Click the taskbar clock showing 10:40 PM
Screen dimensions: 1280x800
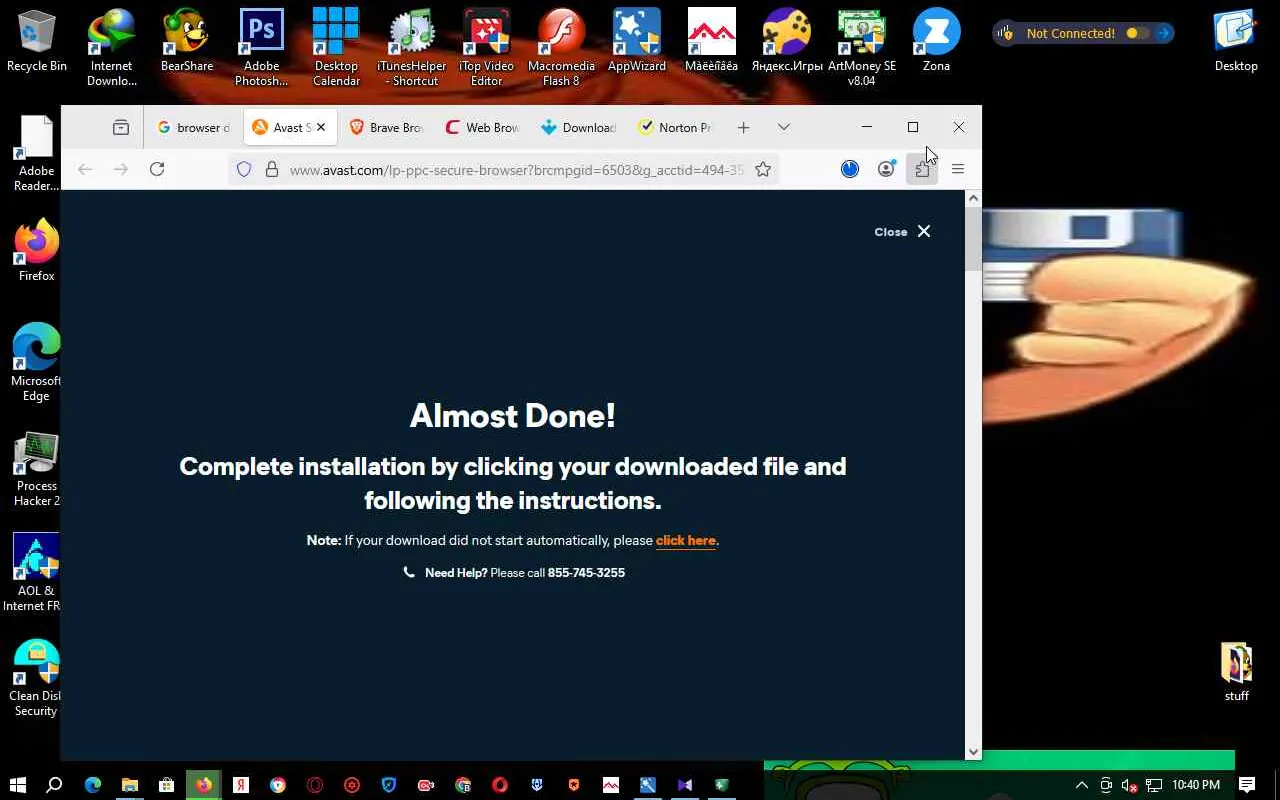(1196, 785)
